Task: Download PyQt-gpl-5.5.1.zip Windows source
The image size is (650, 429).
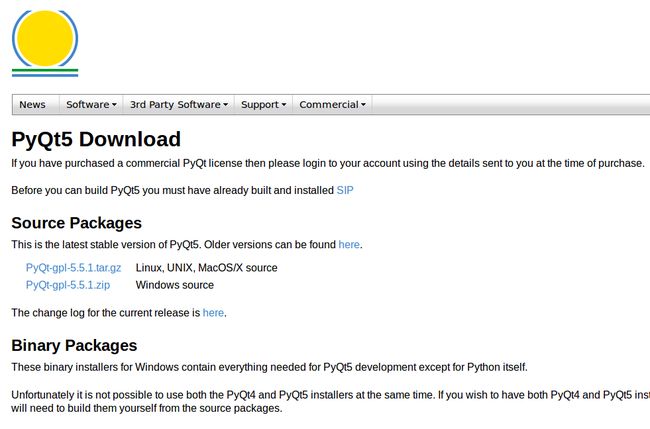Action: click(68, 285)
